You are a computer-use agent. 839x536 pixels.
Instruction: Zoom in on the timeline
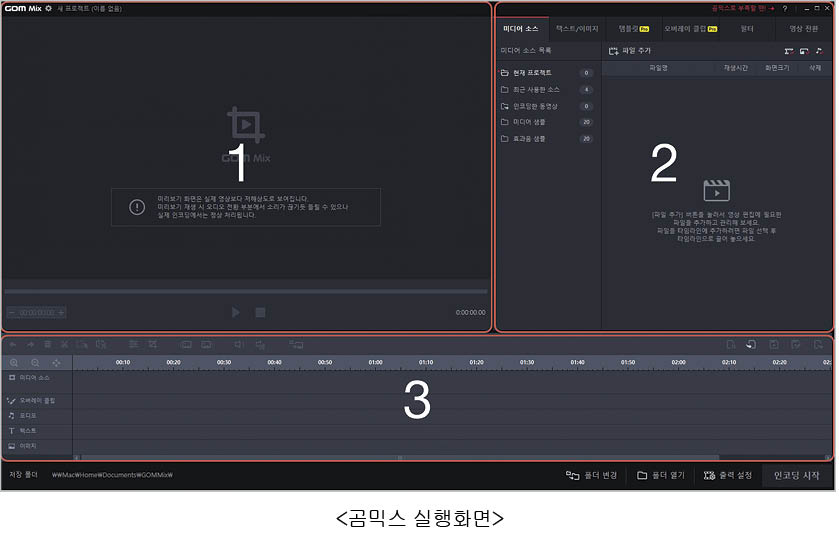14,364
